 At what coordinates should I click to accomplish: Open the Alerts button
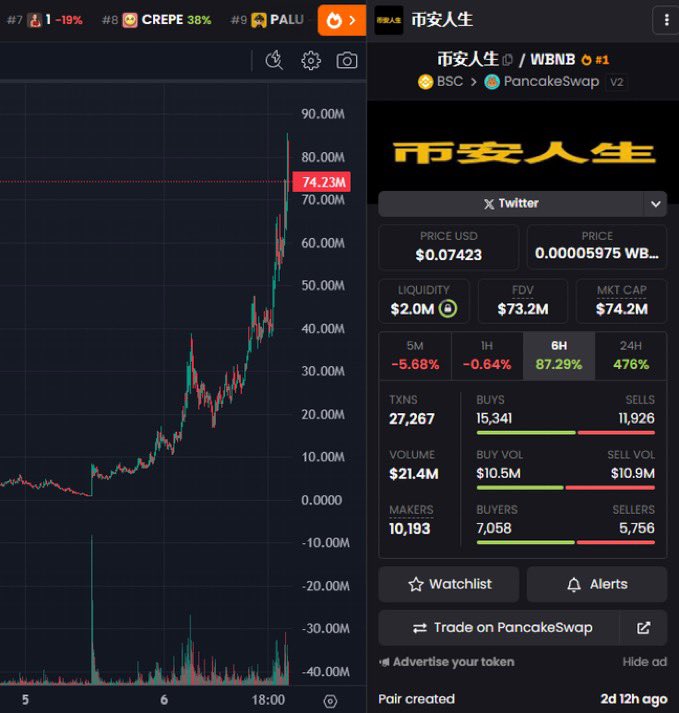[597, 584]
